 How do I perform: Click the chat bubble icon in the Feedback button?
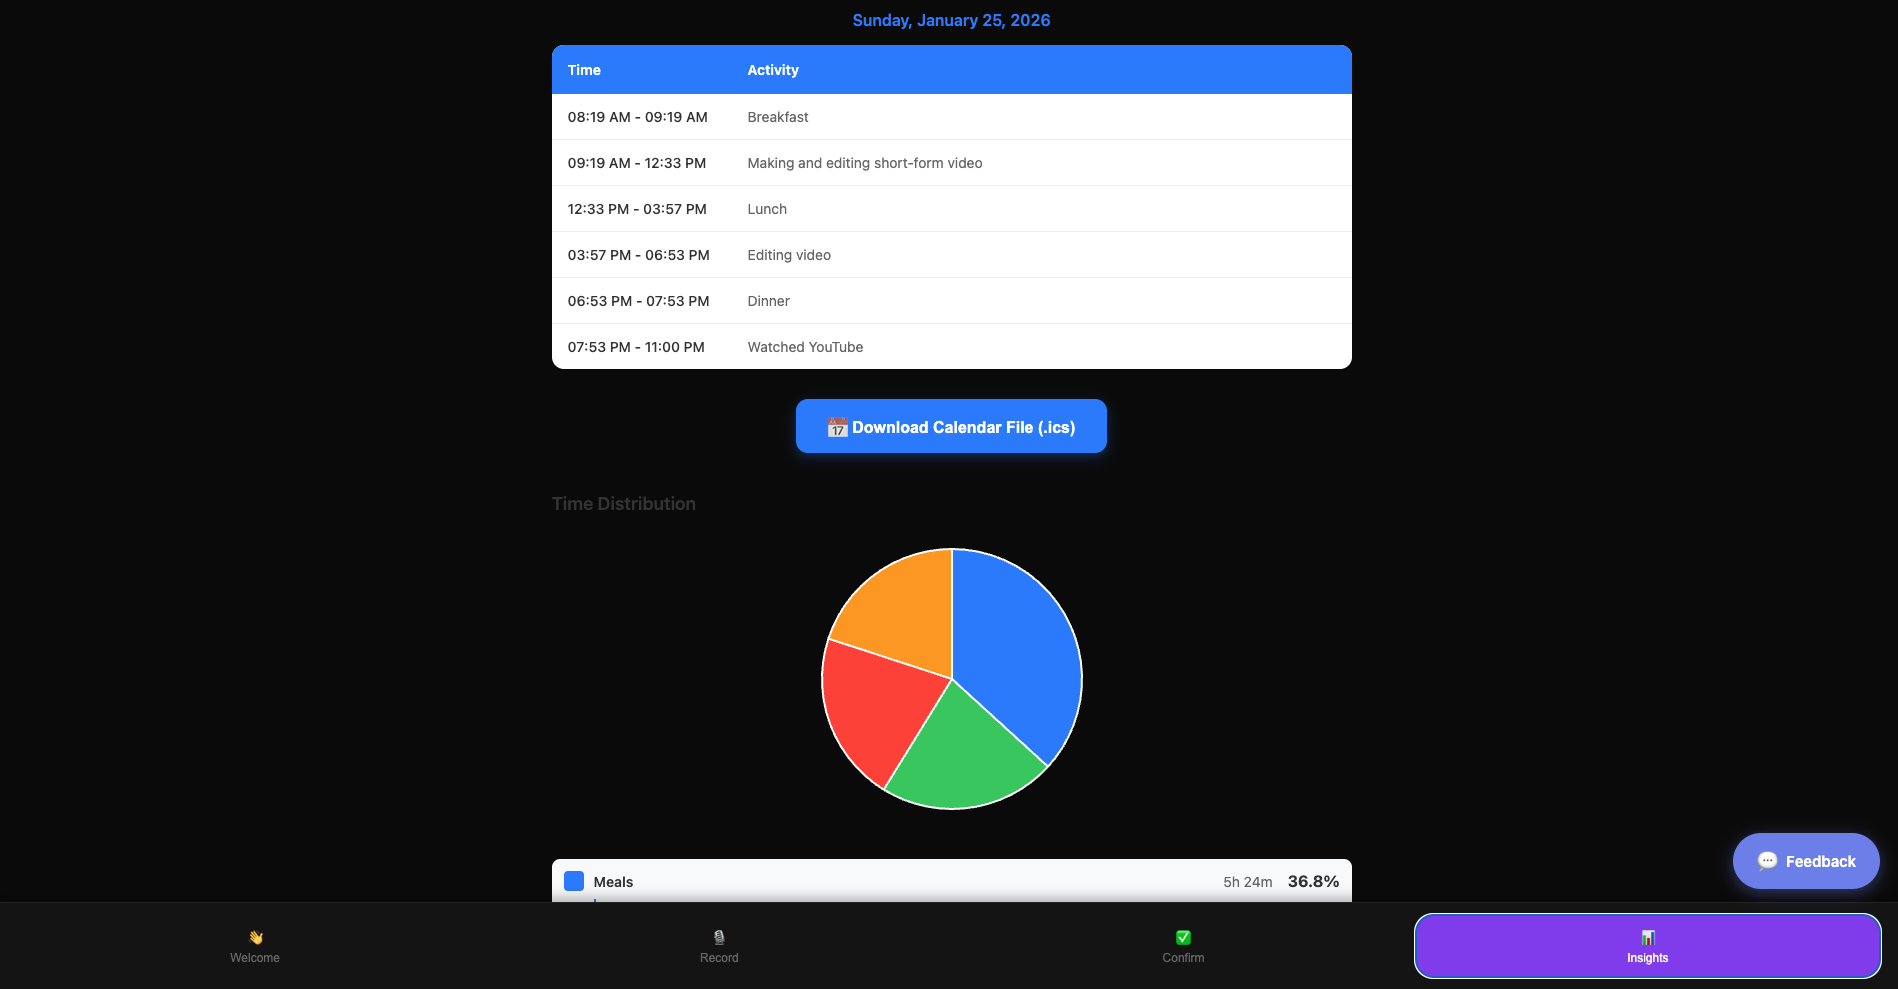point(1767,860)
